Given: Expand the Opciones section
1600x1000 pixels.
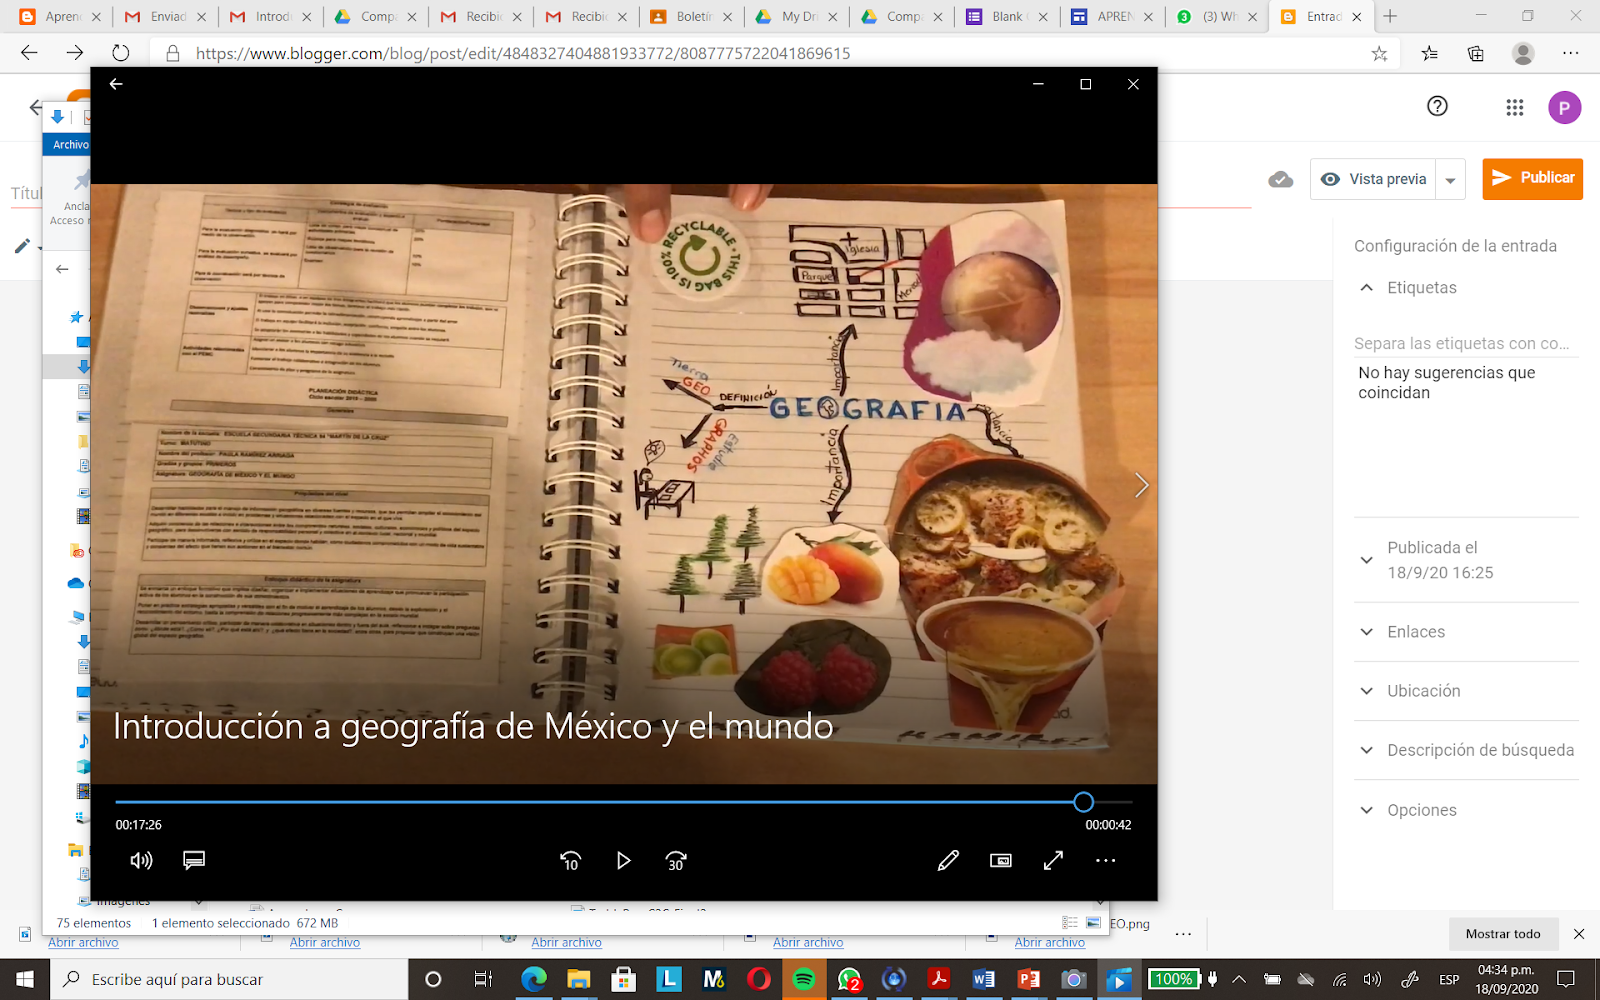Looking at the screenshot, I should tap(1366, 810).
